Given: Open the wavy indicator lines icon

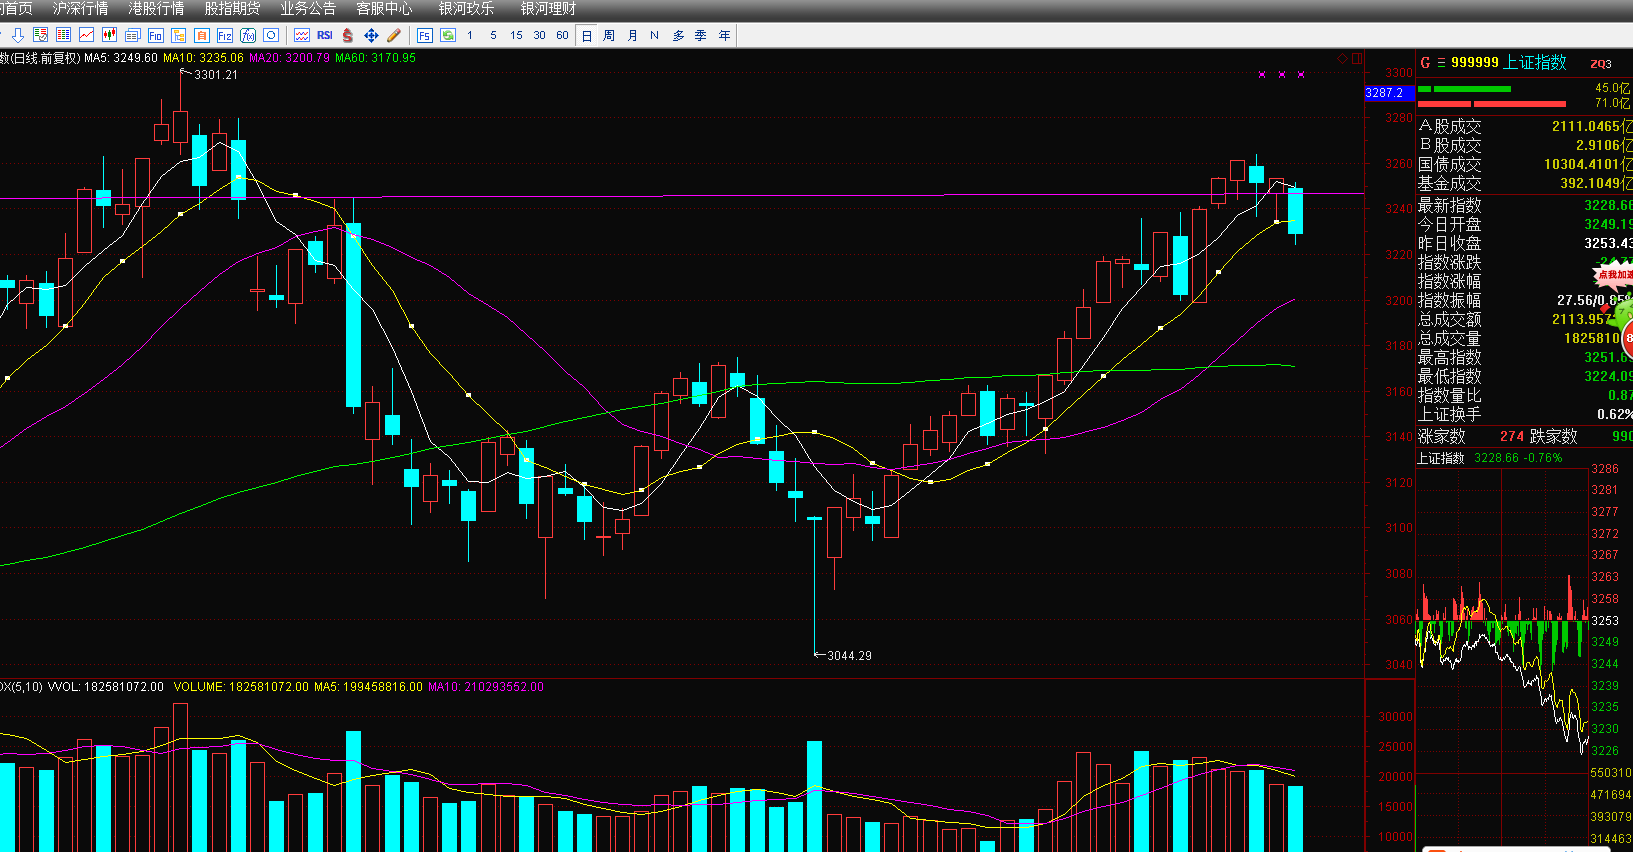Looking at the screenshot, I should point(302,35).
